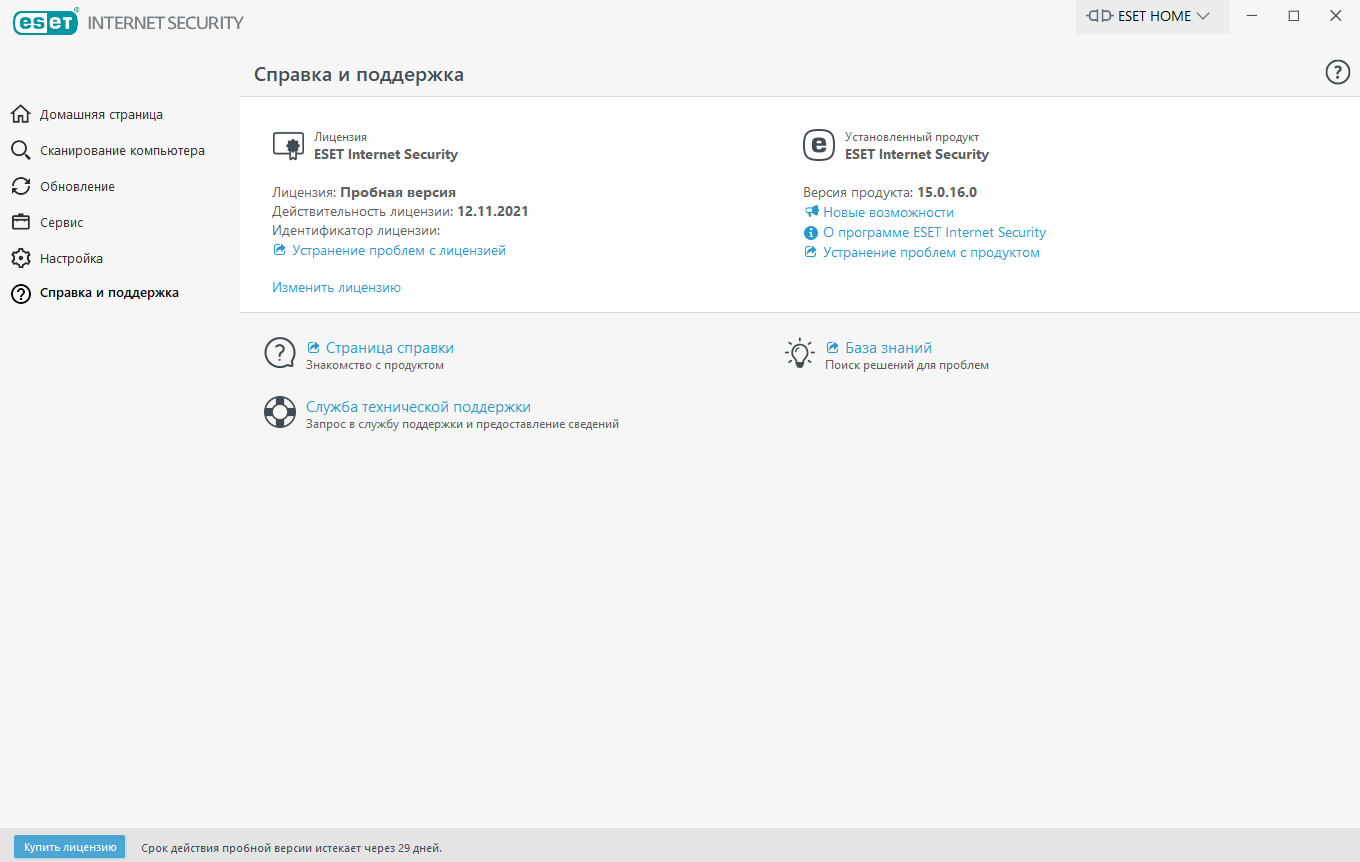This screenshot has width=1360, height=862.
Task: Click external-link icon beside Устранение проблем с продуктом
Action: tap(811, 252)
